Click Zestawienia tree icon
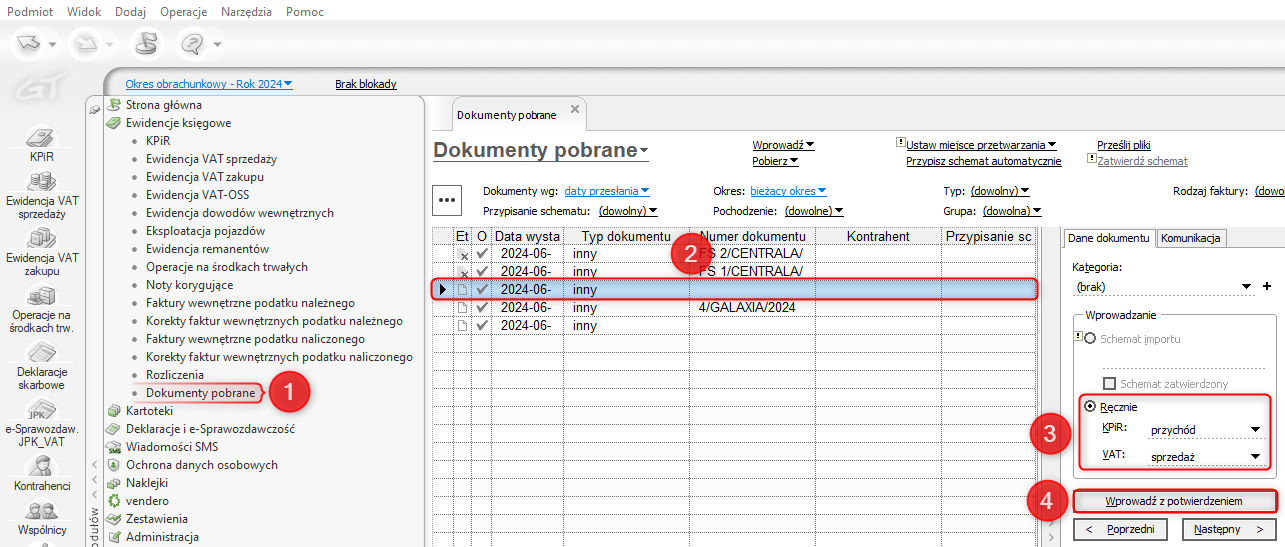 [x=114, y=519]
